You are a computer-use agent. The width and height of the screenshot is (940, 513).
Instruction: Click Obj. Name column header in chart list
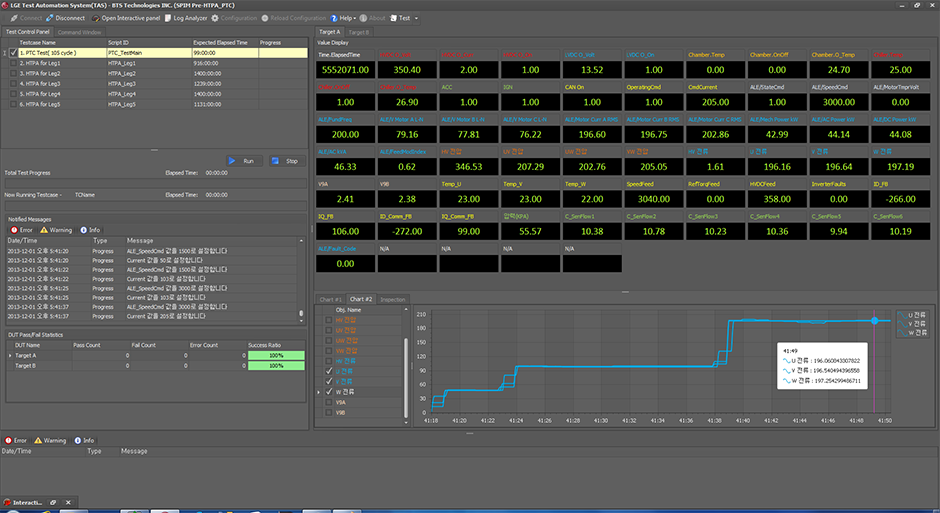tap(367, 310)
